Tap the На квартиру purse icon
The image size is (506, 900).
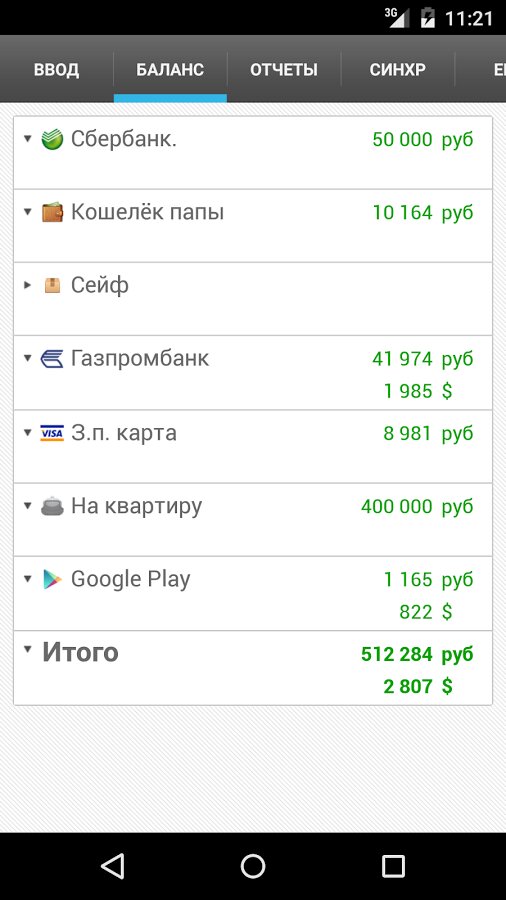[x=52, y=507]
